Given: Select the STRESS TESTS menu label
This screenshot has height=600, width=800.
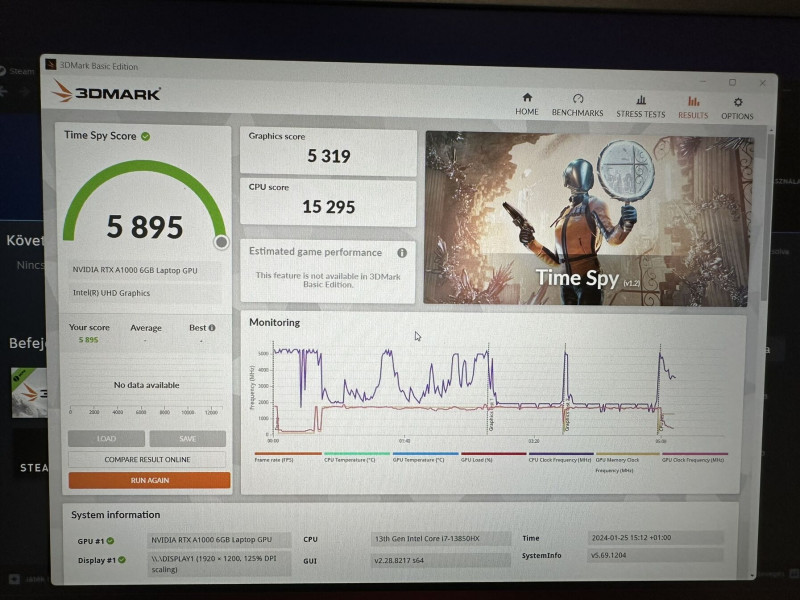Looking at the screenshot, I should tap(641, 114).
